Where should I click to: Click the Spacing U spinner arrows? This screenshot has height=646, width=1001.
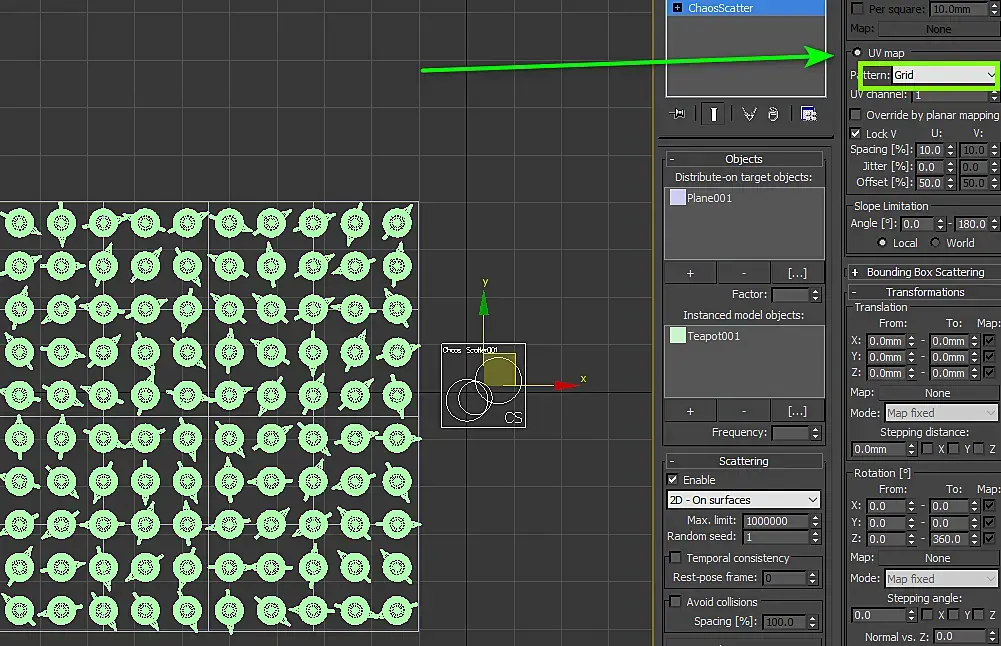pyautogui.click(x=951, y=150)
